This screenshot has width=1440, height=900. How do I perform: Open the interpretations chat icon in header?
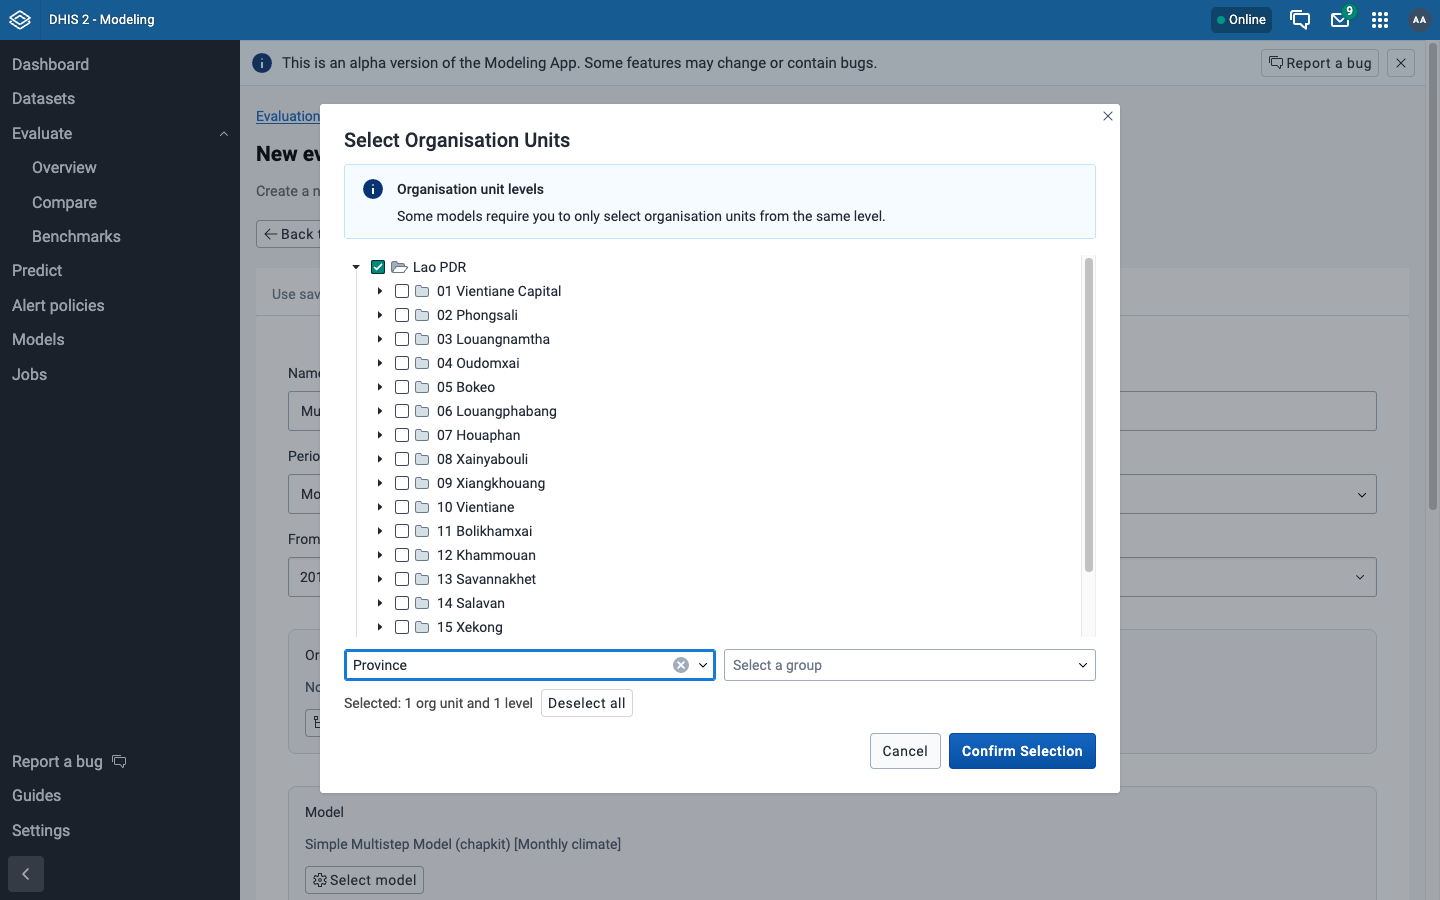click(x=1300, y=20)
